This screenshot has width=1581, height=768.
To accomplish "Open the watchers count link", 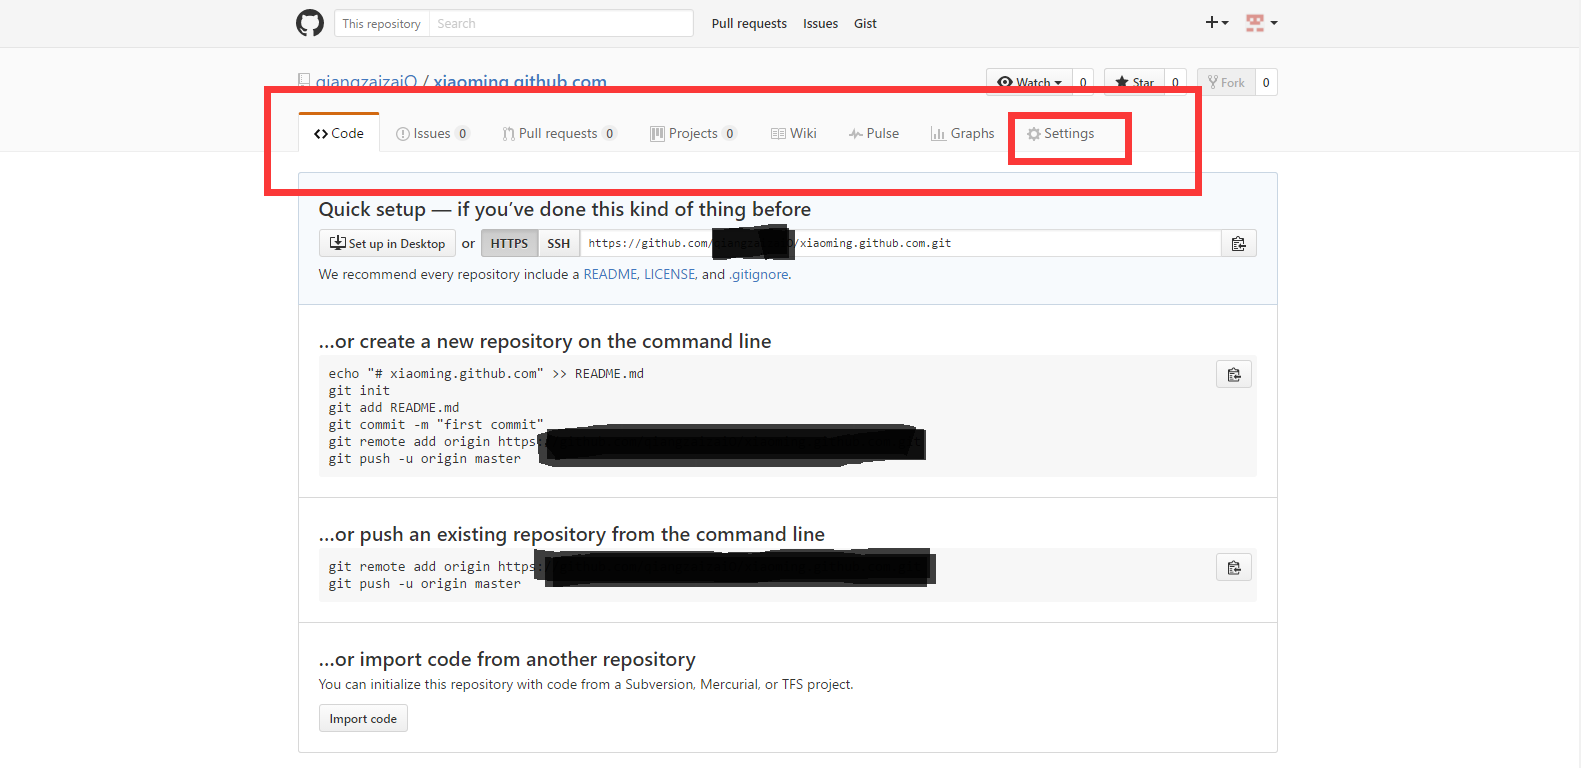I will (x=1083, y=82).
